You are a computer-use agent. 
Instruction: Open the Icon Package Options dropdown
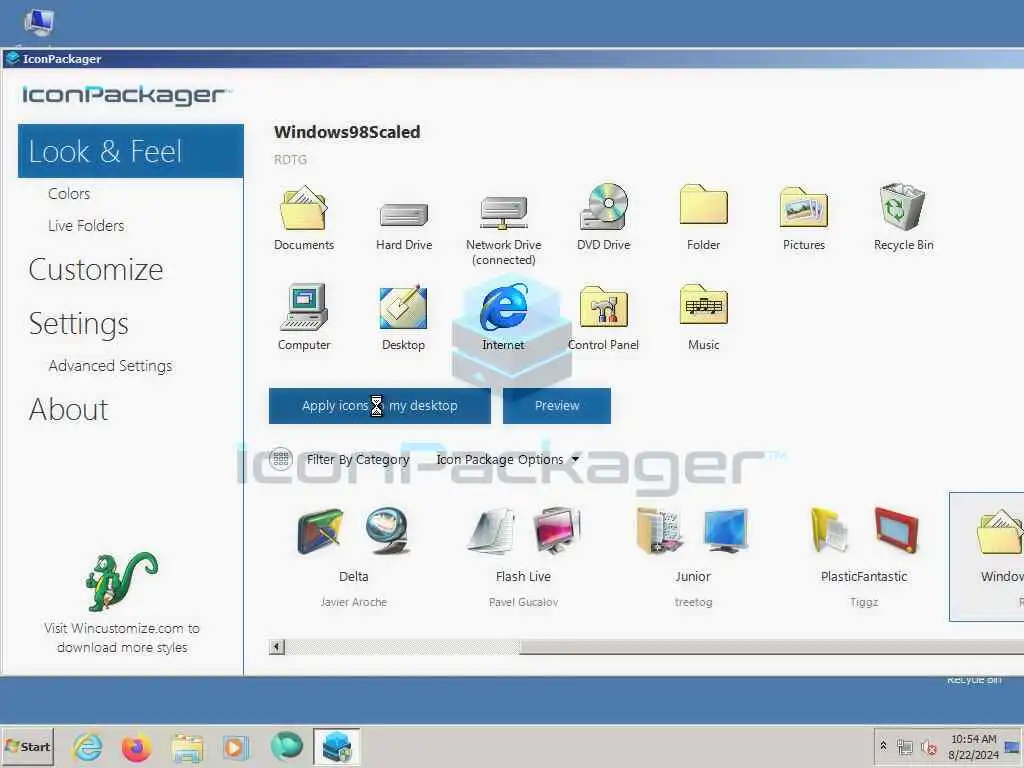(507, 459)
